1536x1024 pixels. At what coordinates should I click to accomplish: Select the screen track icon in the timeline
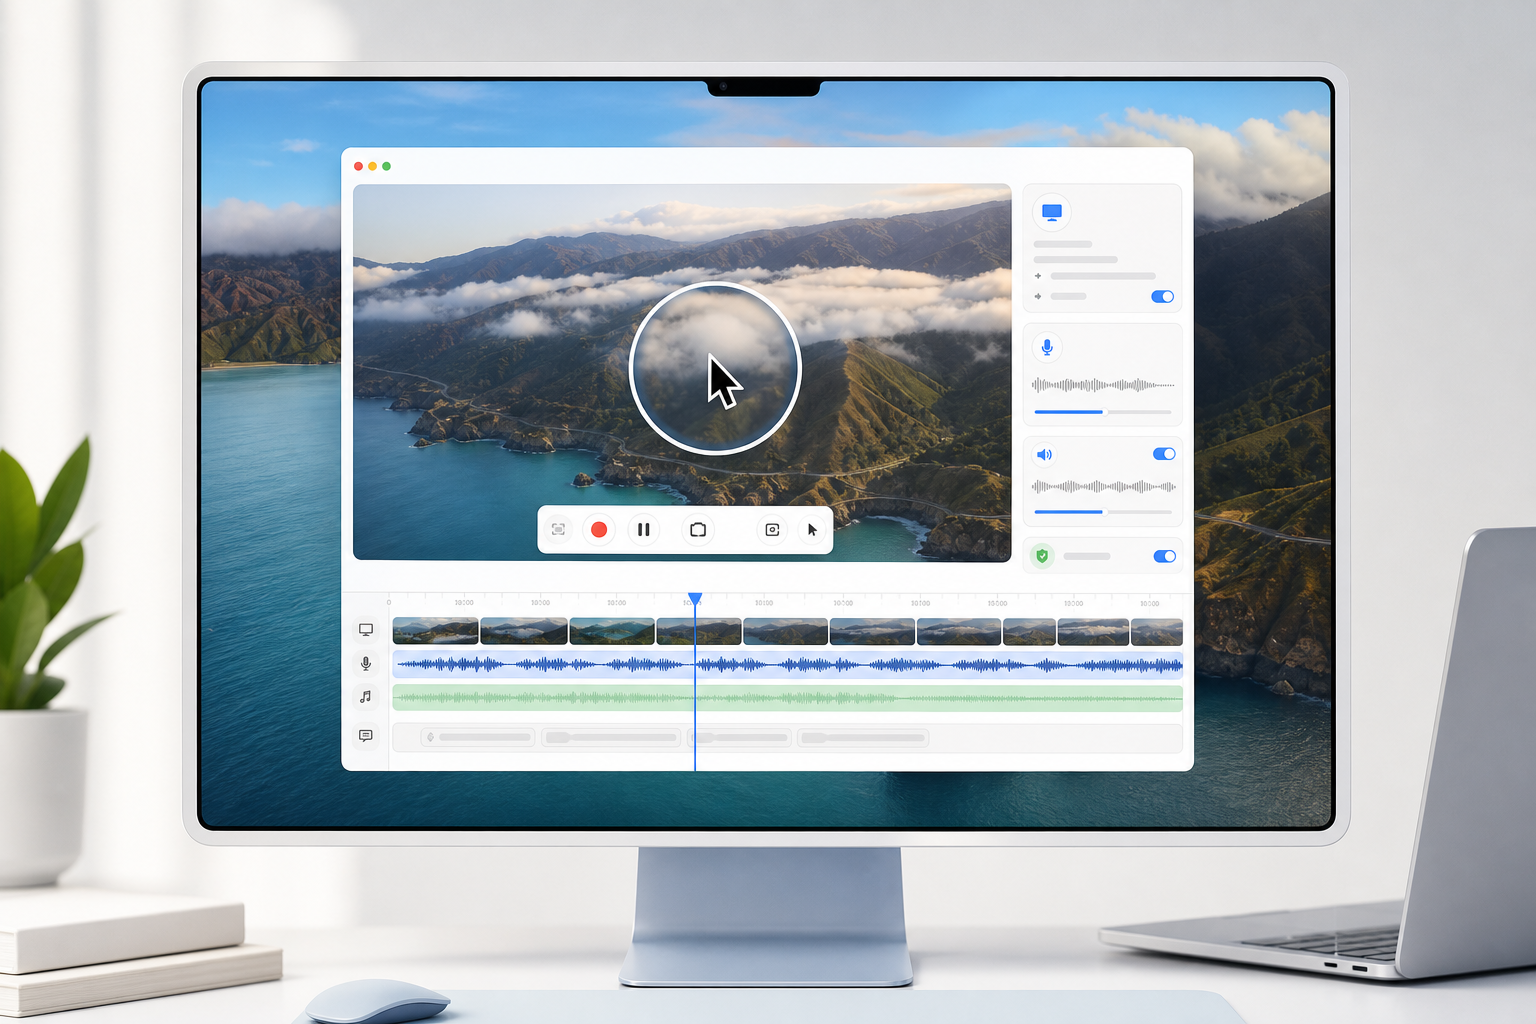click(366, 630)
